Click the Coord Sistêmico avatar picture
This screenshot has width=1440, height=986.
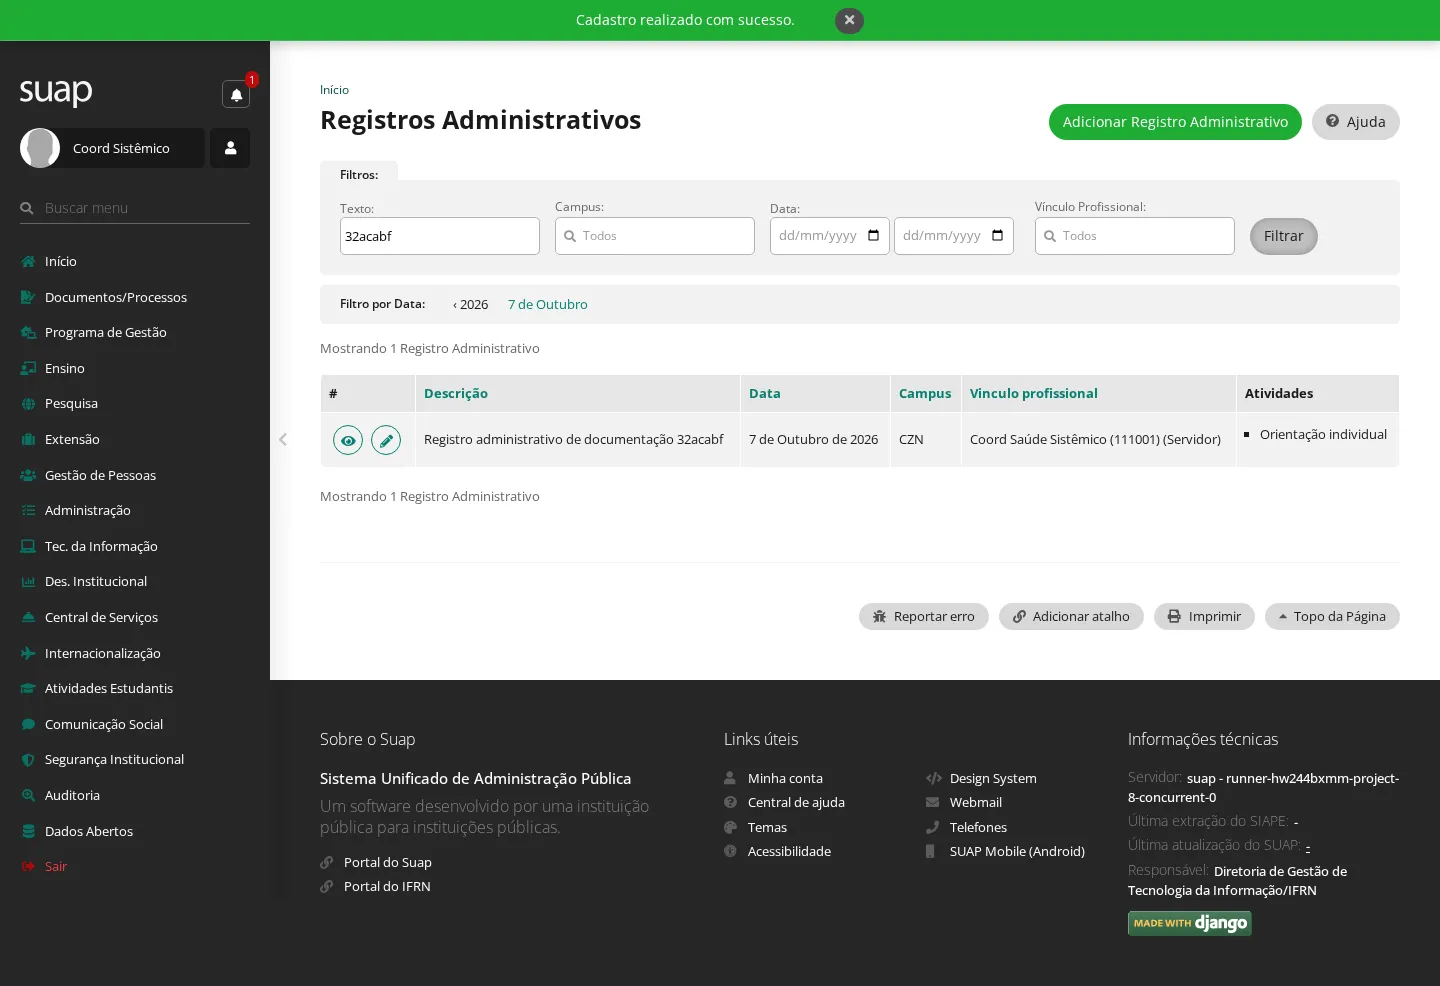(40, 148)
